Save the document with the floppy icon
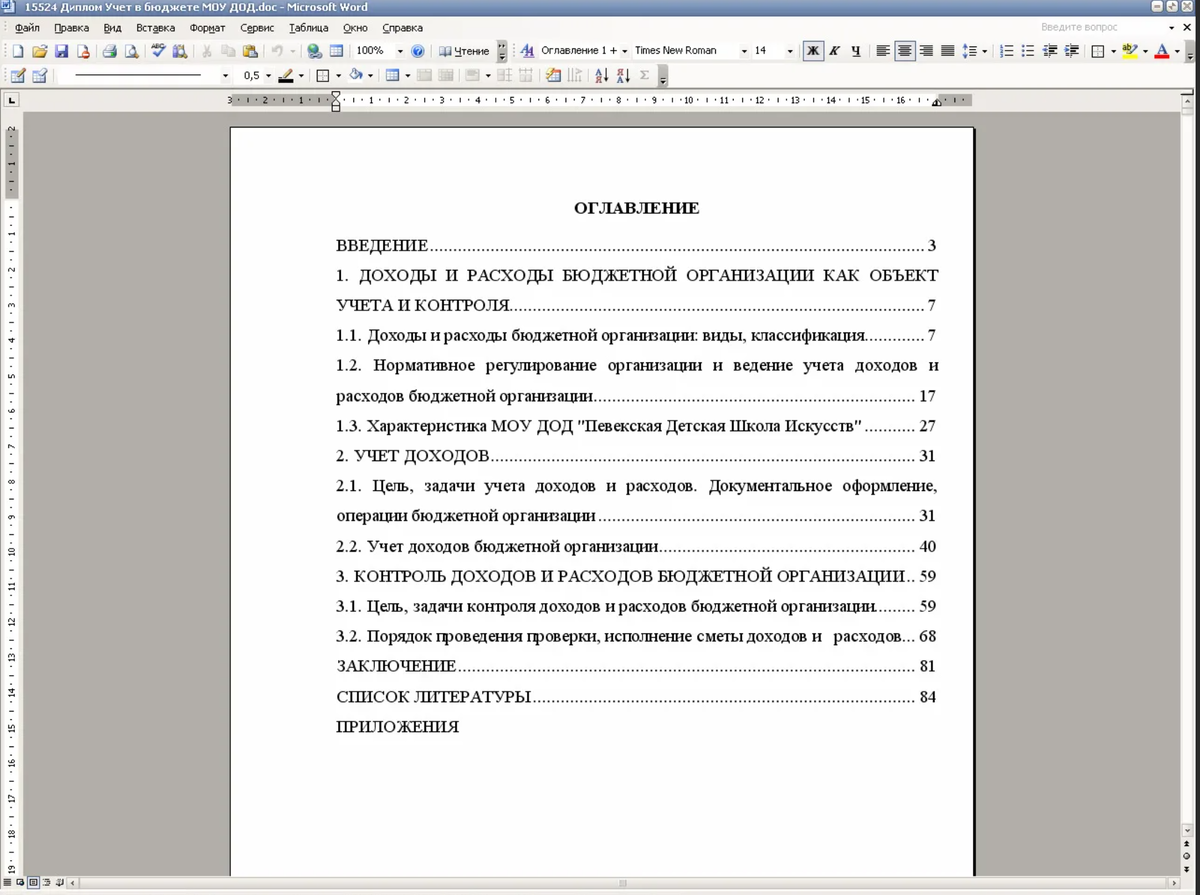 (61, 51)
